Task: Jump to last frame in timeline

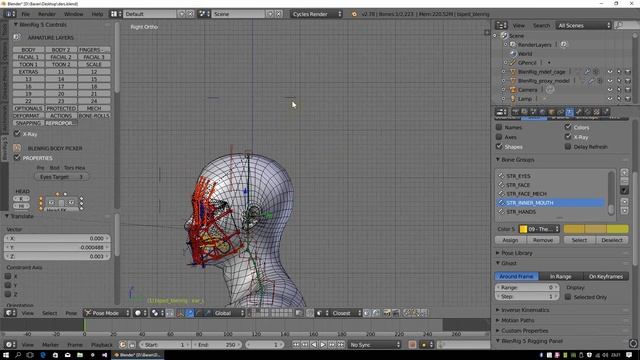Action: pos(341,345)
